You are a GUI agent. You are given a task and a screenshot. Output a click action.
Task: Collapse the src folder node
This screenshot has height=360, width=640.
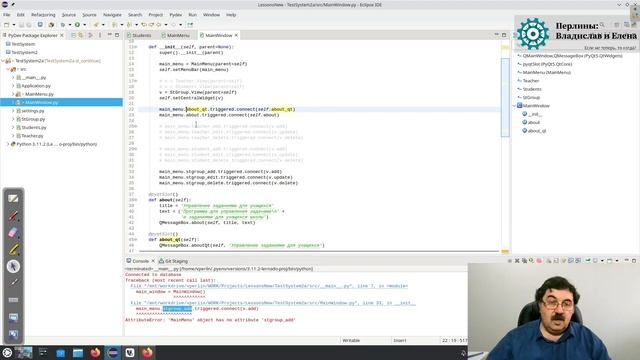coord(8,69)
